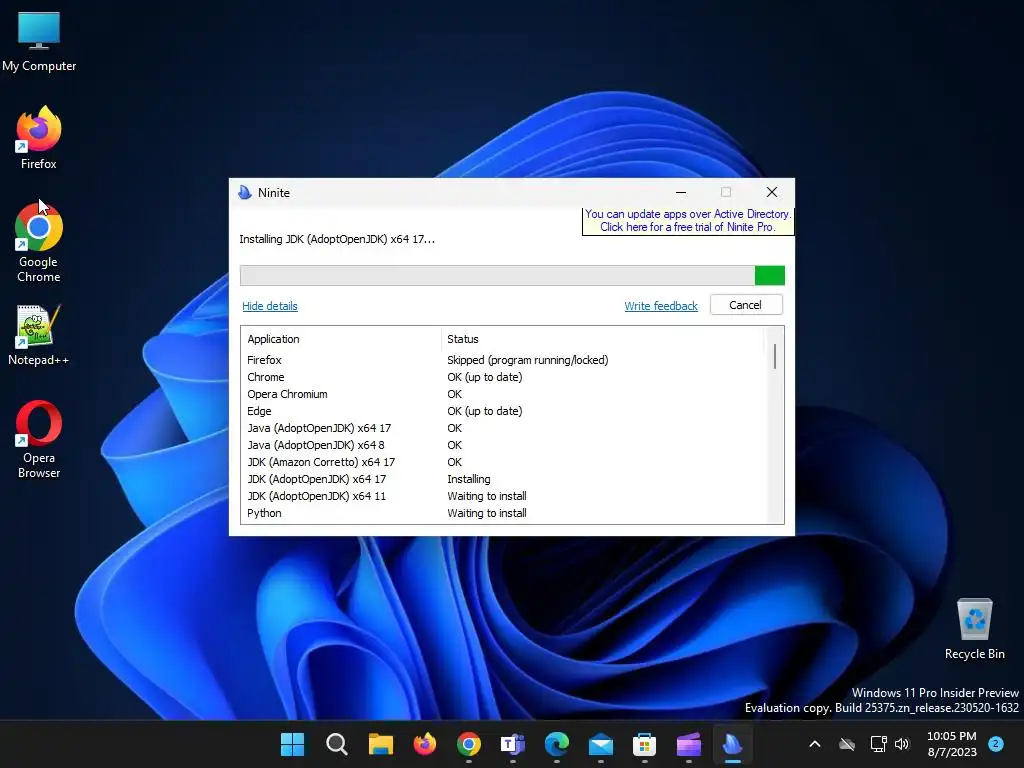This screenshot has width=1024, height=768.
Task: Click Write feedback link
Action: tap(661, 306)
